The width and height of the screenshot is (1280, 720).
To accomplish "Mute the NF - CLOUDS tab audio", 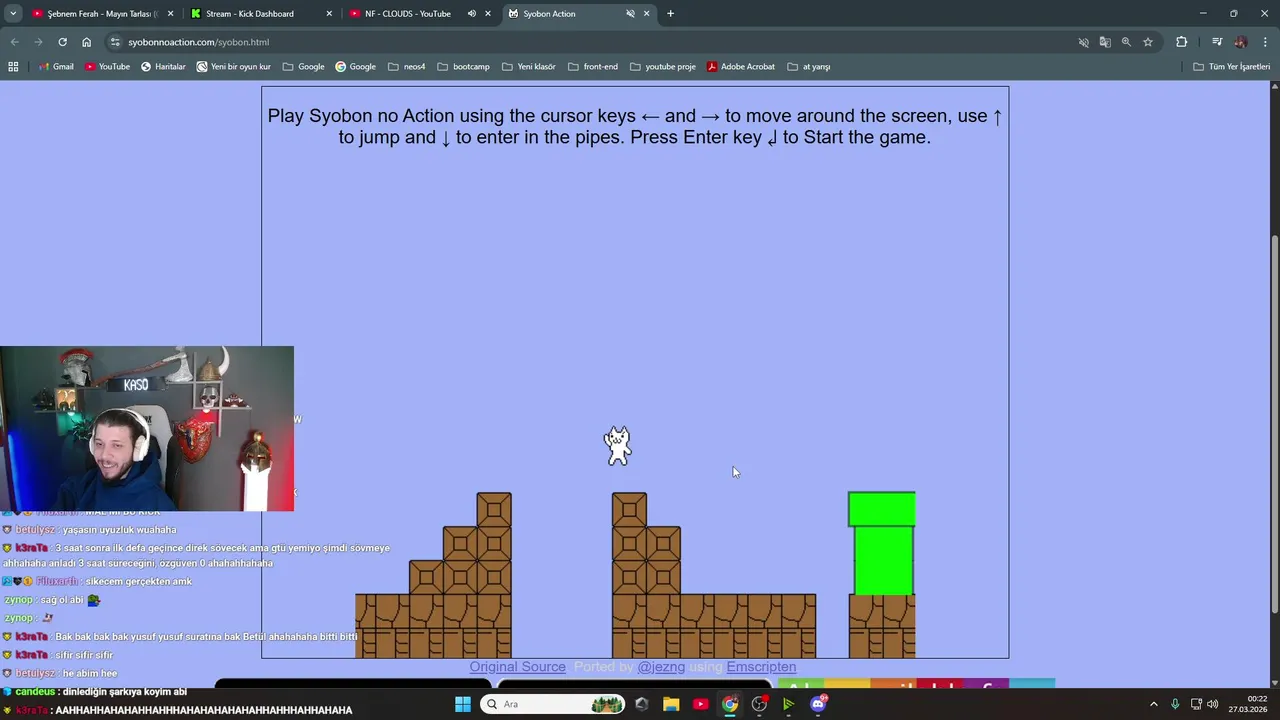I will pos(472,14).
